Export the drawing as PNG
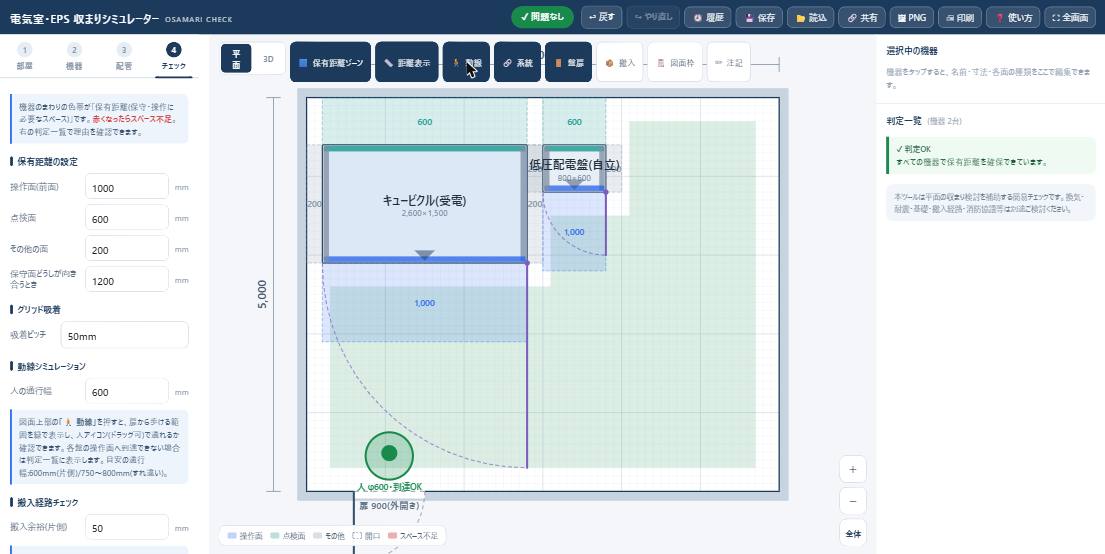The height and width of the screenshot is (554, 1105). pyautogui.click(x=912, y=18)
